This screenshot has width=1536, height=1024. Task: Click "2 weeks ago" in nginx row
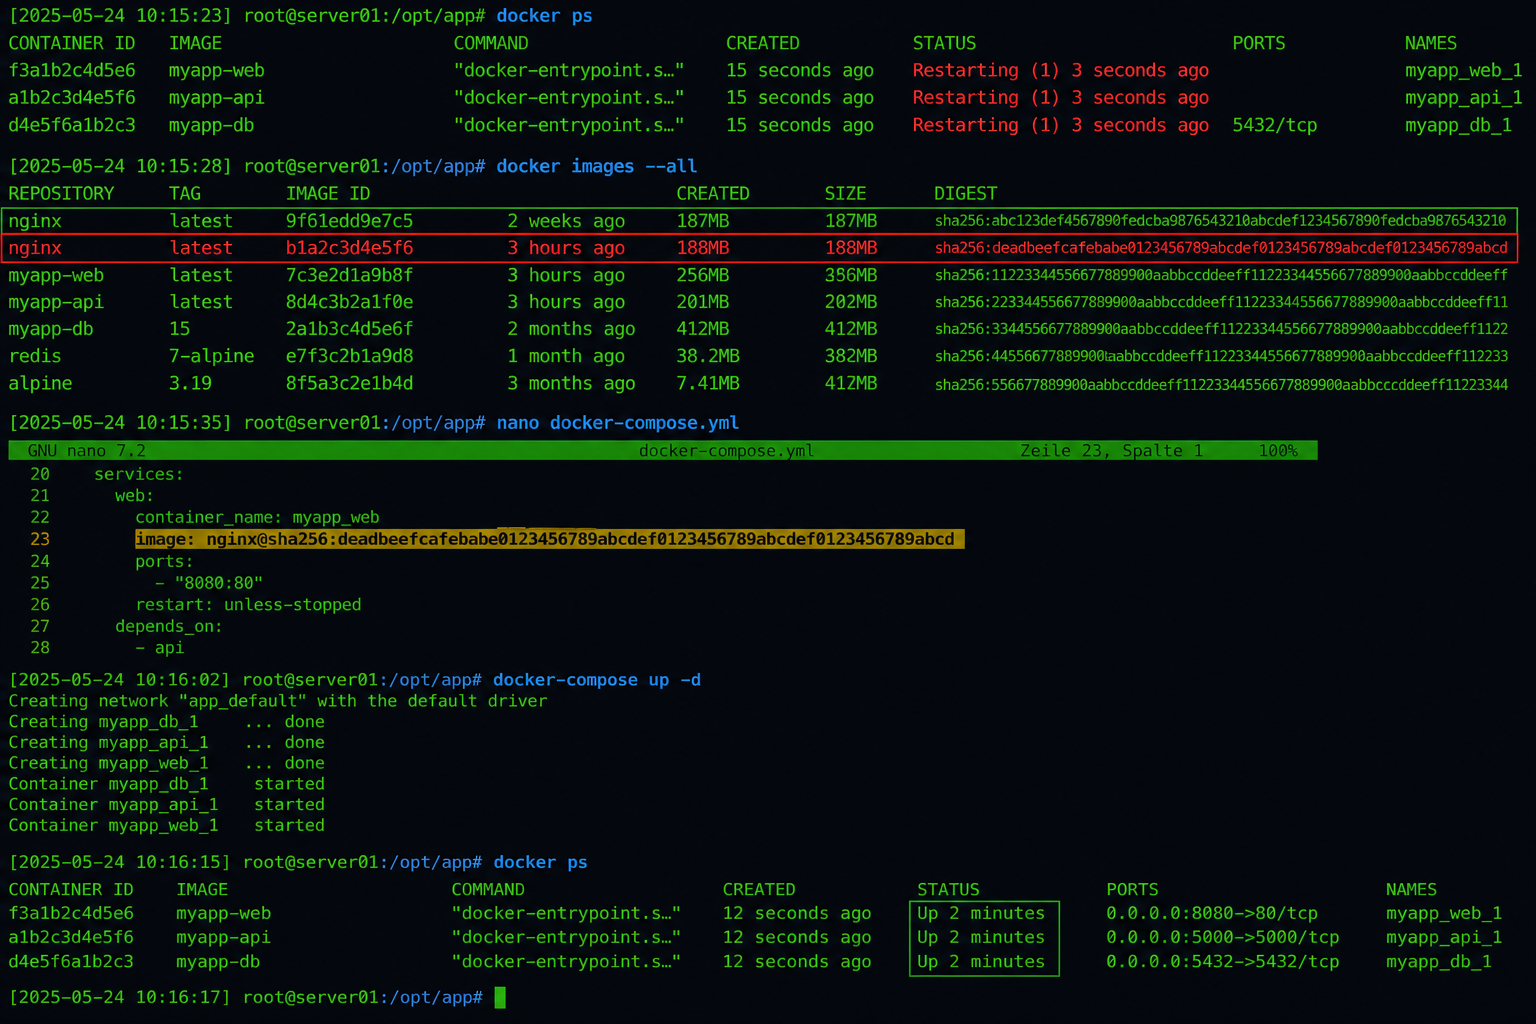(566, 221)
